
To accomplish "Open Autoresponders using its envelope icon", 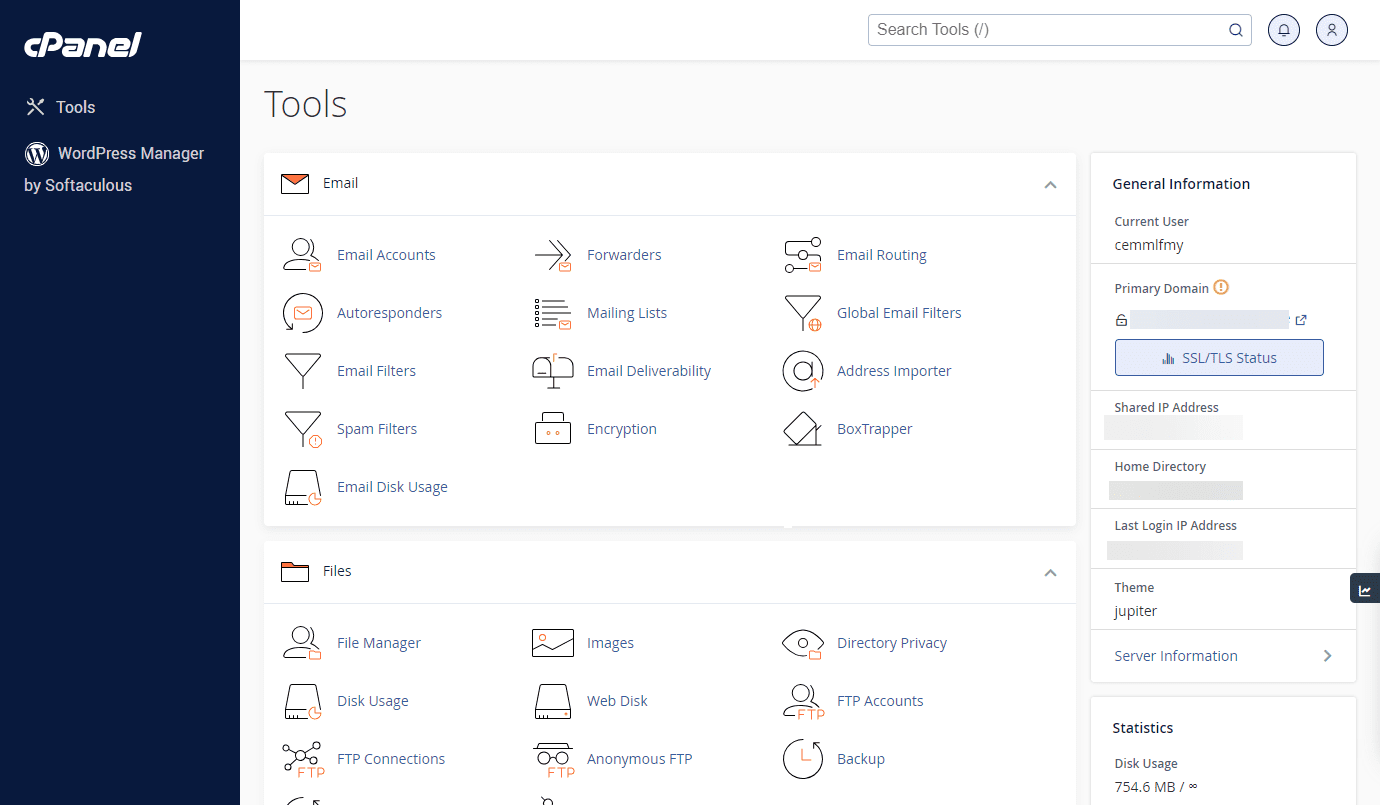I will tap(302, 313).
